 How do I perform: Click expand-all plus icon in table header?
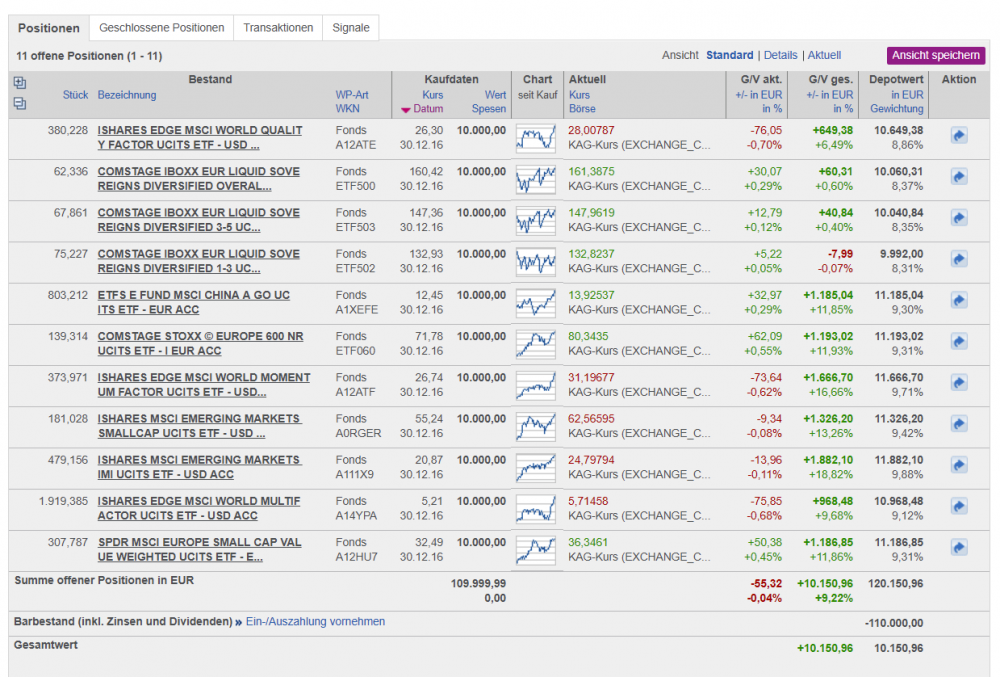(20, 83)
